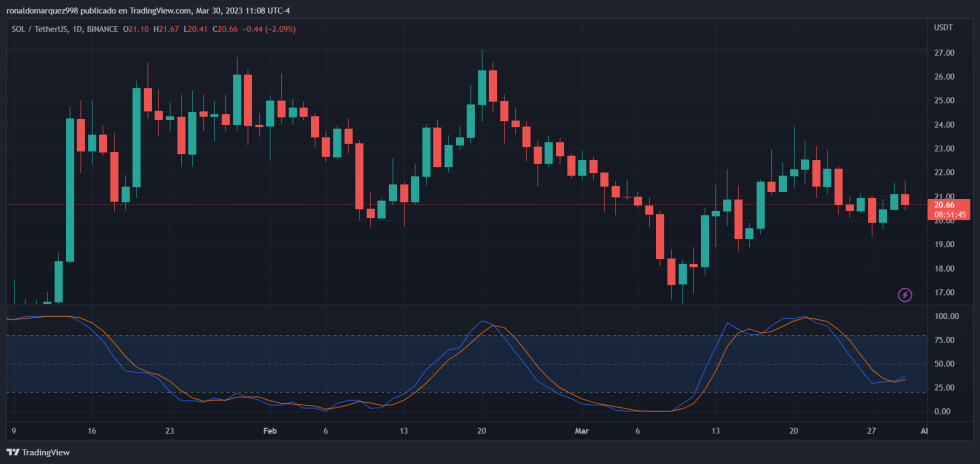Click the countdown timer 08:51:45 label
980x464 pixels.
[x=945, y=215]
